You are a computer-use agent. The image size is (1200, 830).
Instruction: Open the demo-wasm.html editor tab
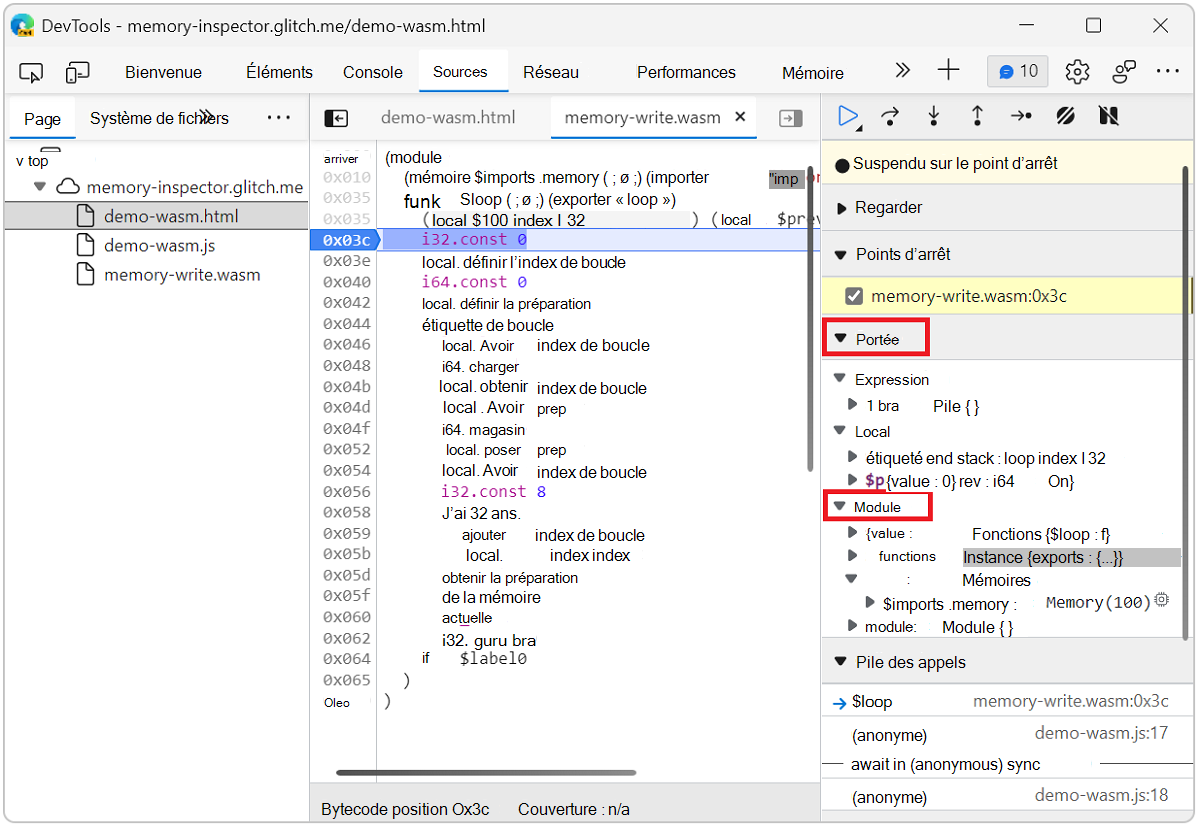(x=448, y=118)
